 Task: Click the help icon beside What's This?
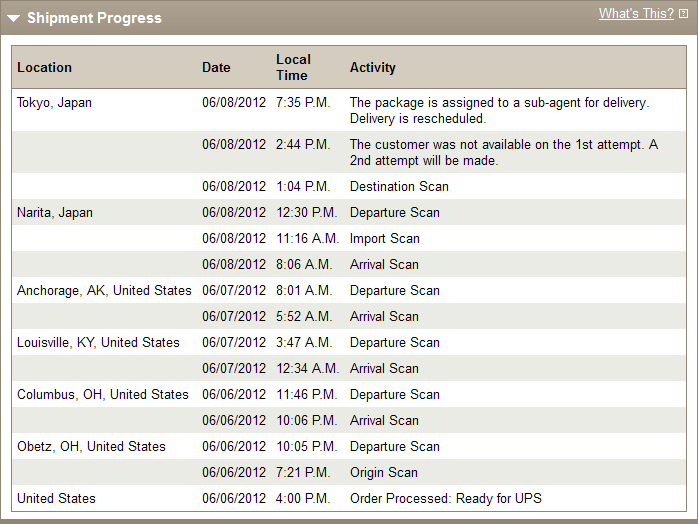pos(683,14)
